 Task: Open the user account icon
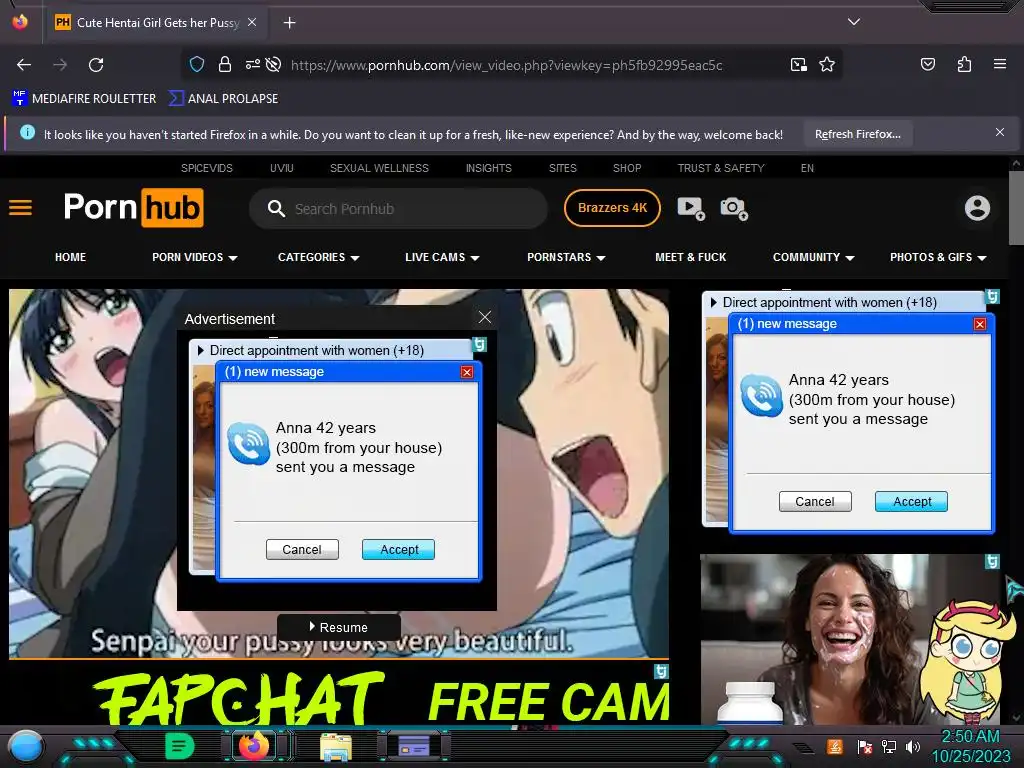point(977,208)
